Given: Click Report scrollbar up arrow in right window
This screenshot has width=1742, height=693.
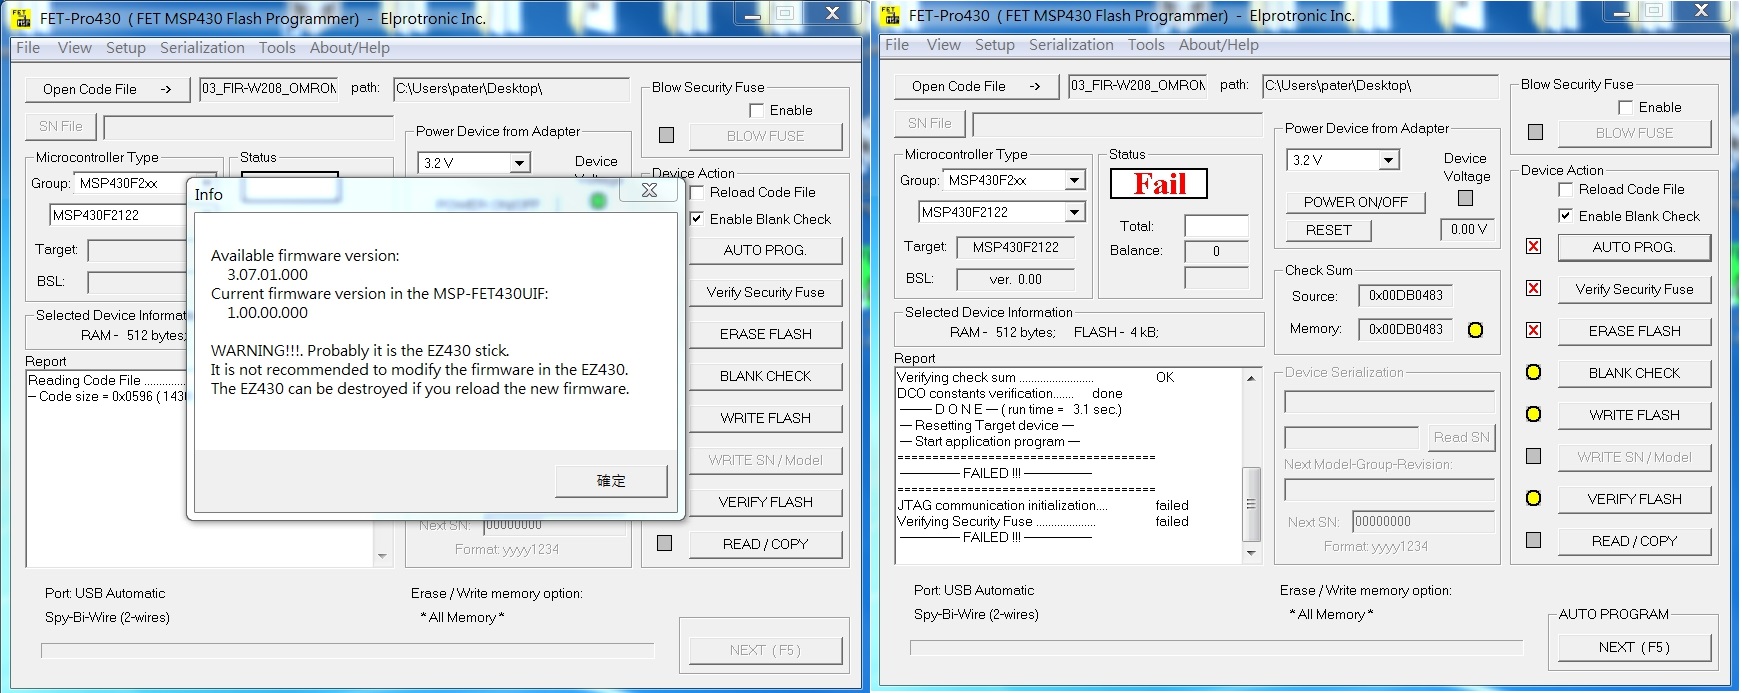Looking at the screenshot, I should (1250, 378).
